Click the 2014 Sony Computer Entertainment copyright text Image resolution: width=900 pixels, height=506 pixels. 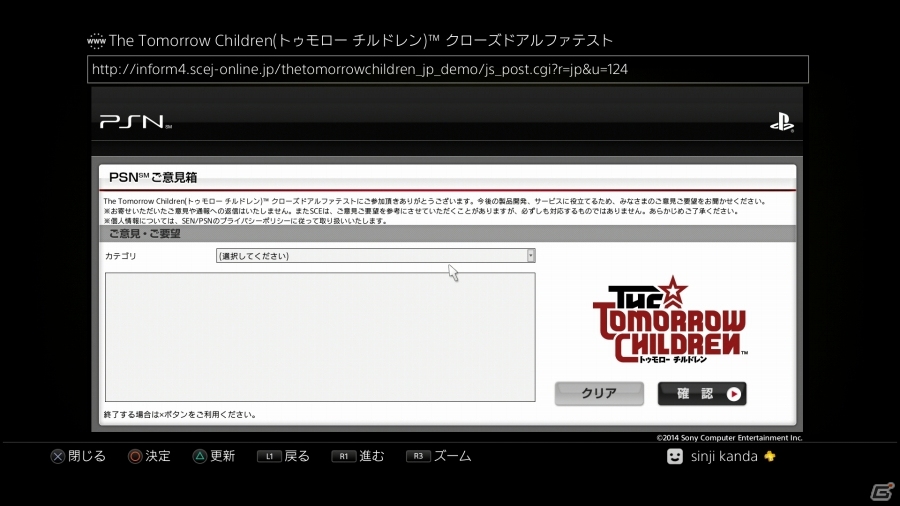(x=729, y=438)
